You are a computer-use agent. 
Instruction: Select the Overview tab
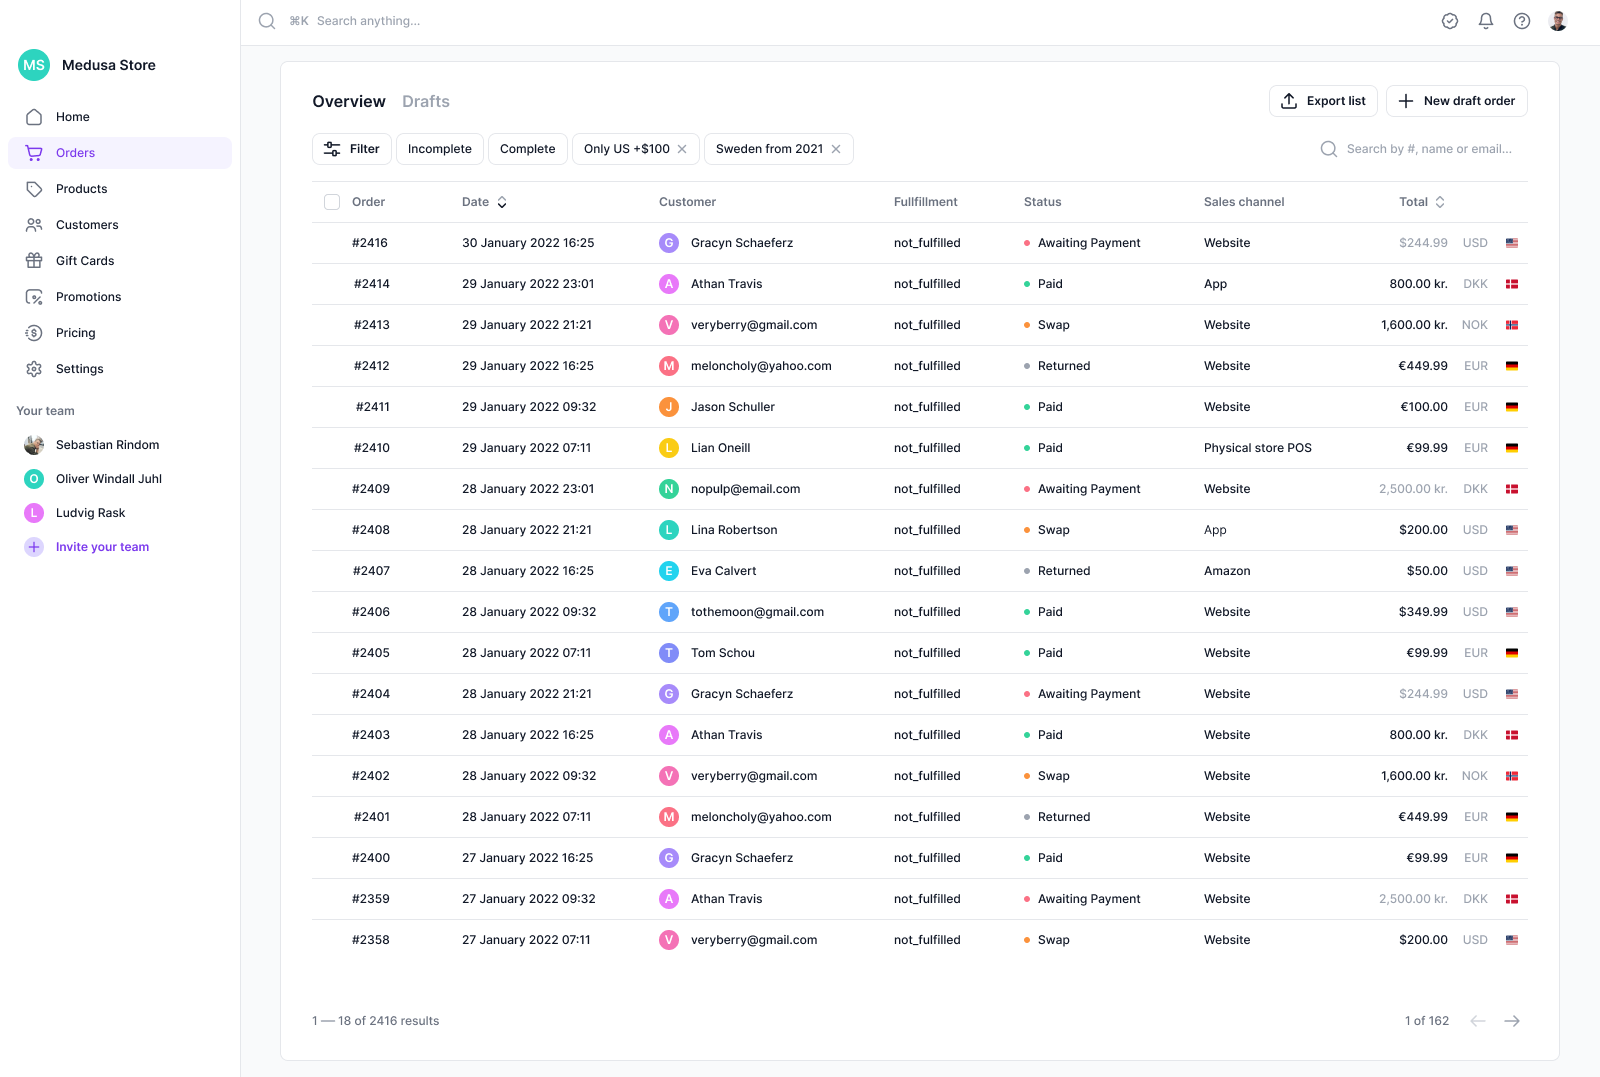[x=348, y=101]
